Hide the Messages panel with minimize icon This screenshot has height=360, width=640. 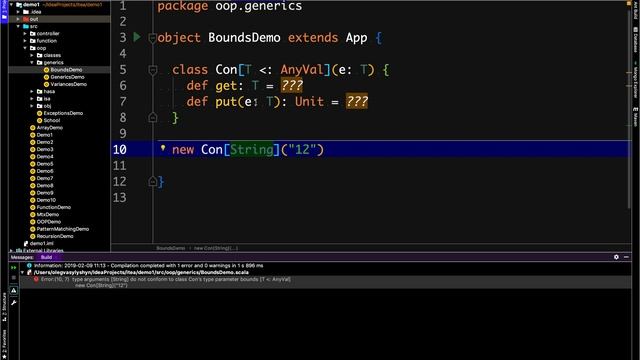626,257
